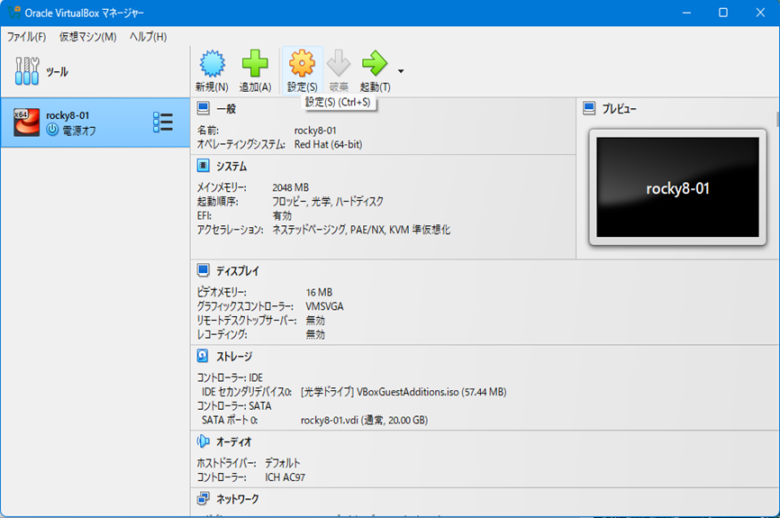Click the ディスプレイ section heading link

coord(237,271)
